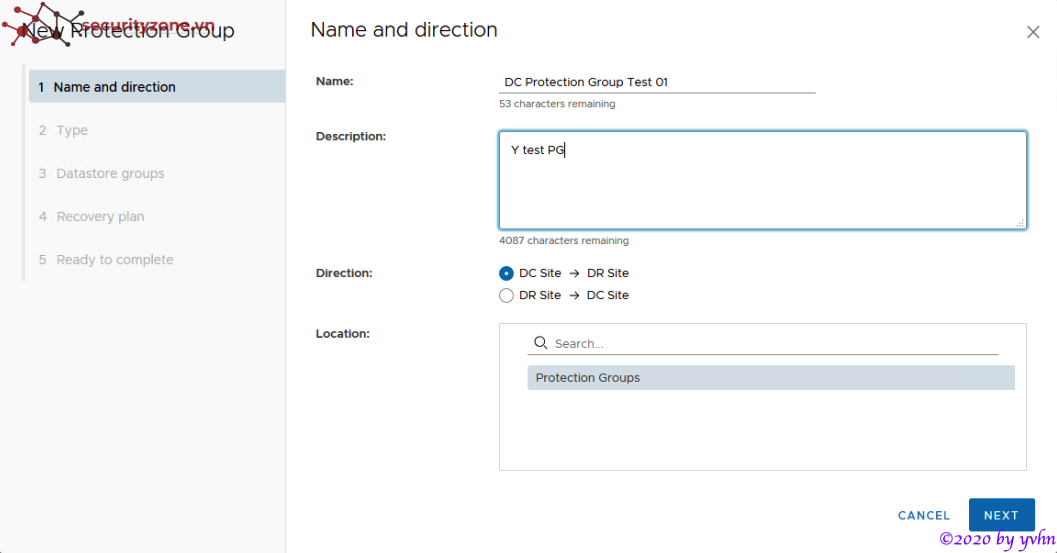Screen dimensions: 1057x553
Task: Click the NEXT button
Action: [x=1001, y=515]
